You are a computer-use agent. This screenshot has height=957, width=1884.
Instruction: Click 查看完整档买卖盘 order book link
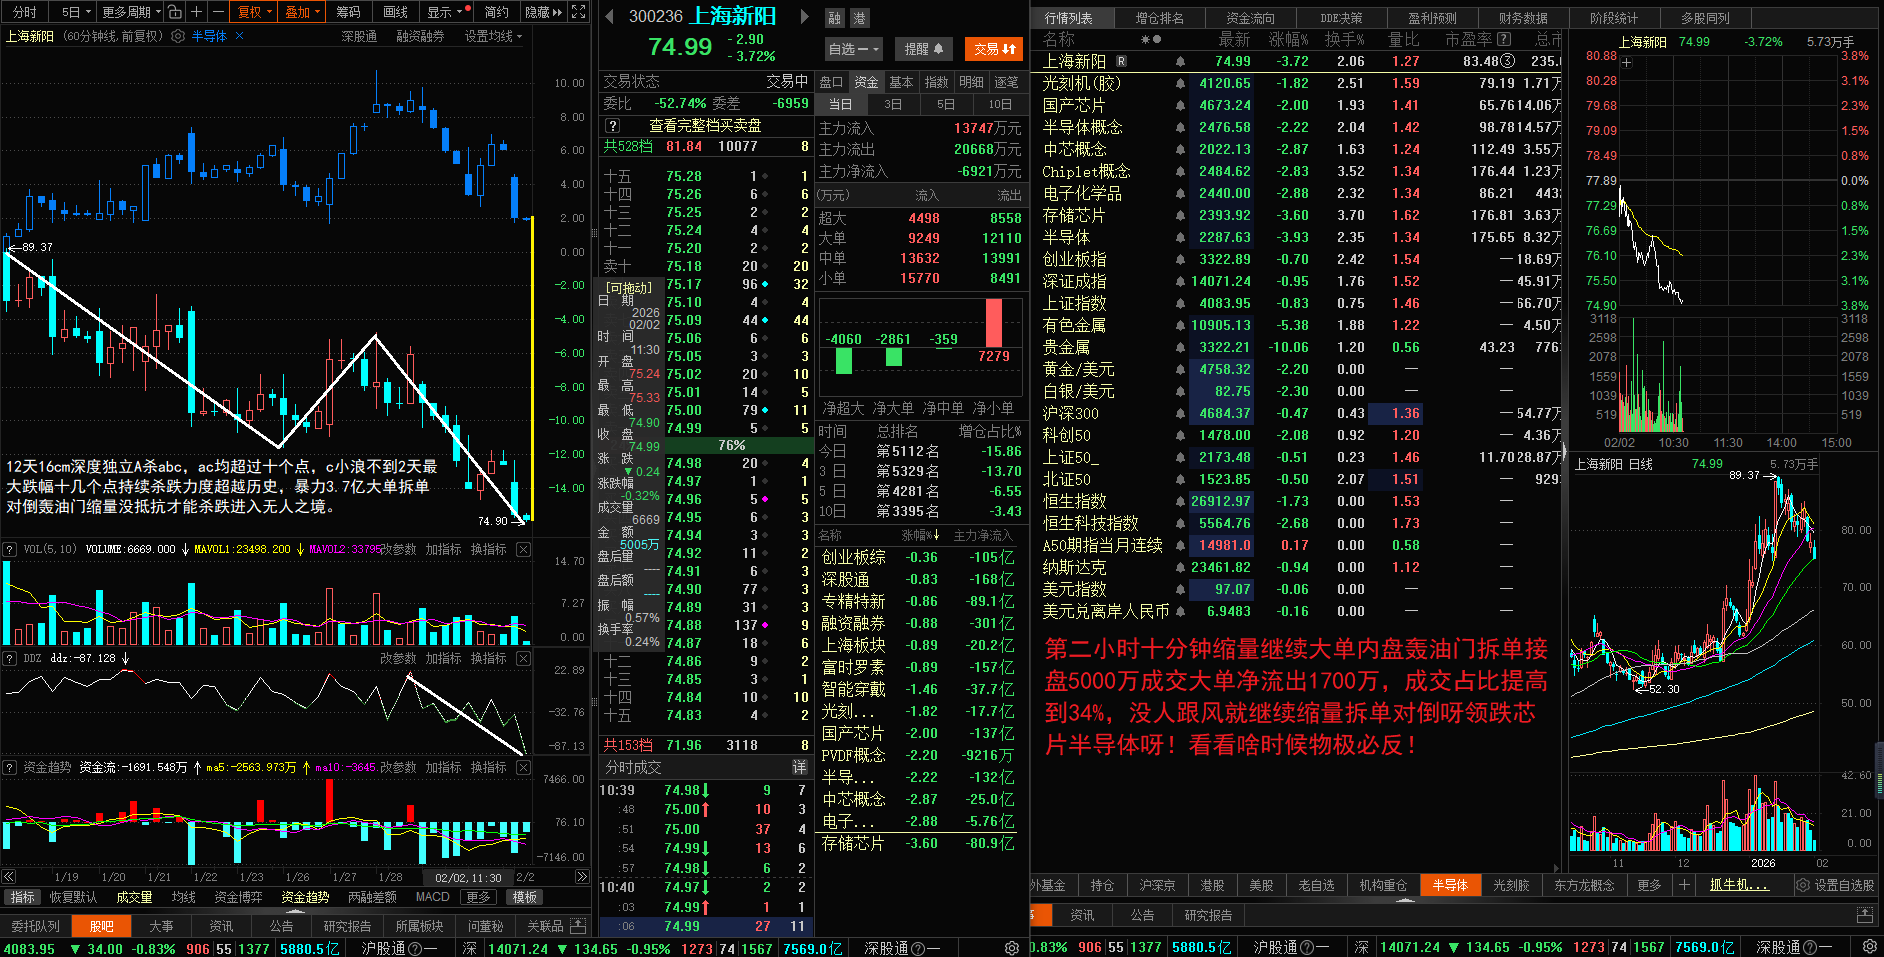pos(705,126)
